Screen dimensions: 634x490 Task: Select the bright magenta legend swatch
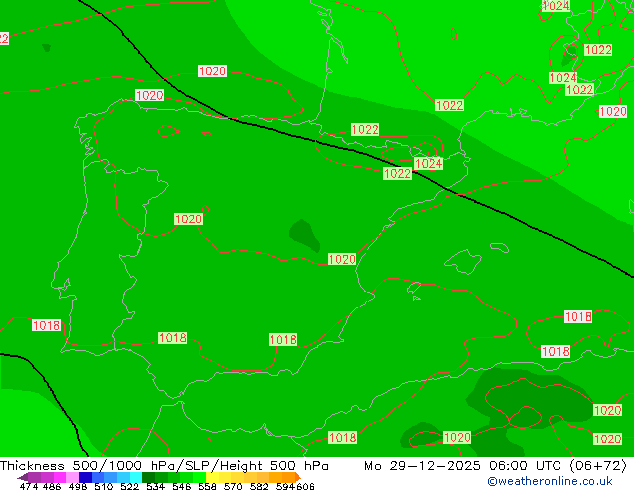coord(60,477)
